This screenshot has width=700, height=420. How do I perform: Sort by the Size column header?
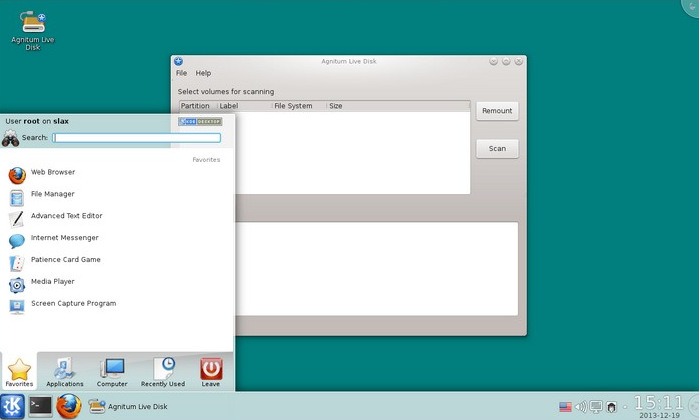click(x=398, y=106)
